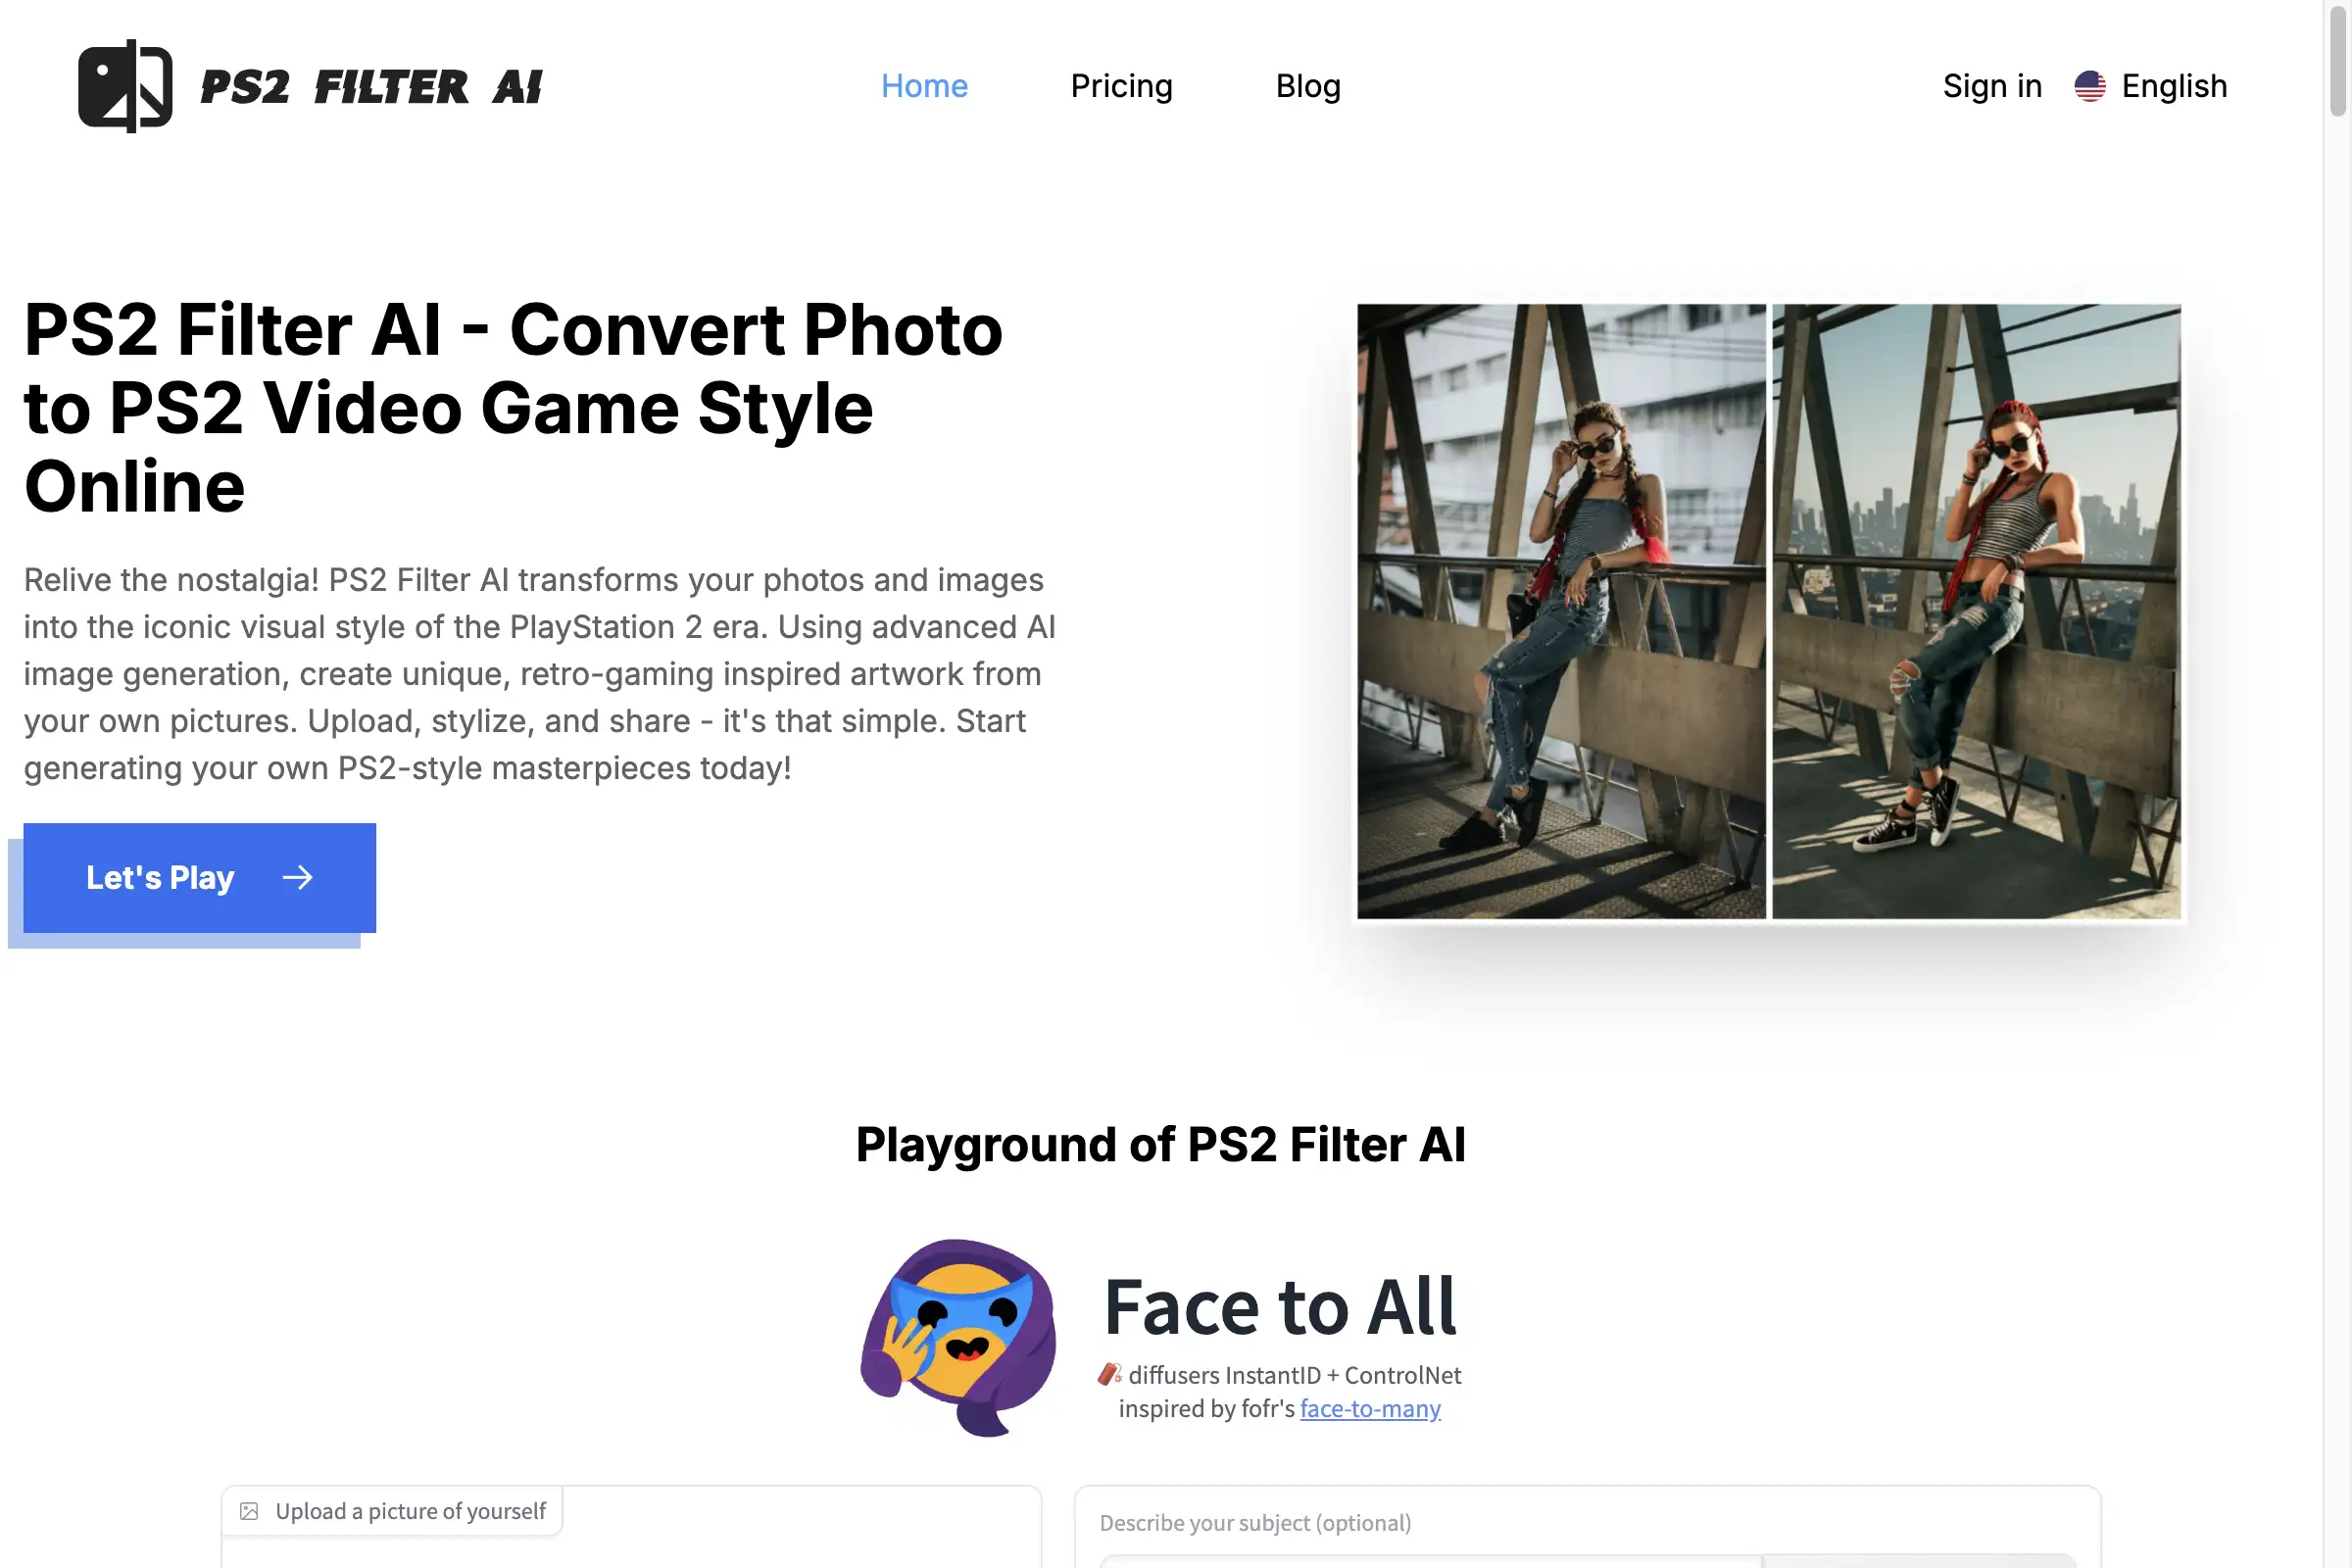This screenshot has width=2352, height=1568.
Task: Select the Home tab
Action: pyautogui.click(x=924, y=84)
